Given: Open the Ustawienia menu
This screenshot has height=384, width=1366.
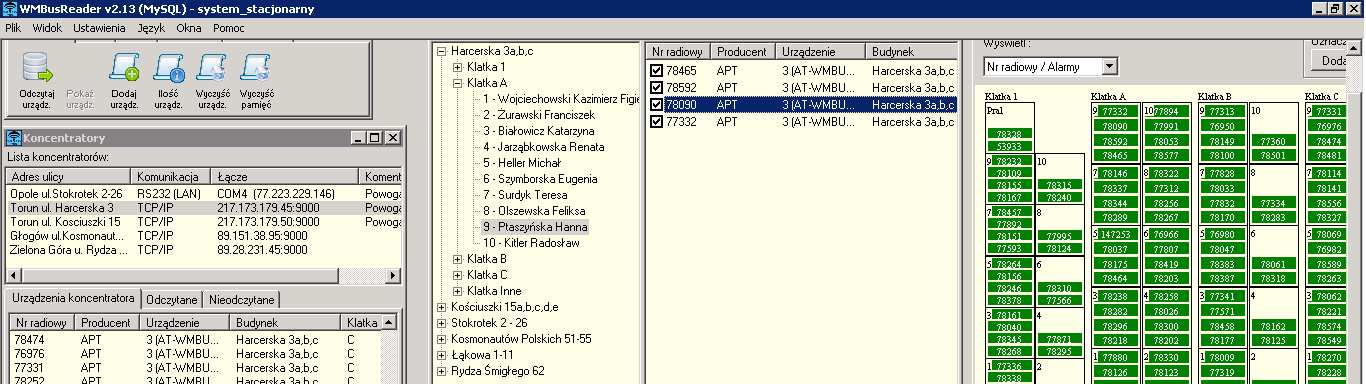Looking at the screenshot, I should point(99,28).
